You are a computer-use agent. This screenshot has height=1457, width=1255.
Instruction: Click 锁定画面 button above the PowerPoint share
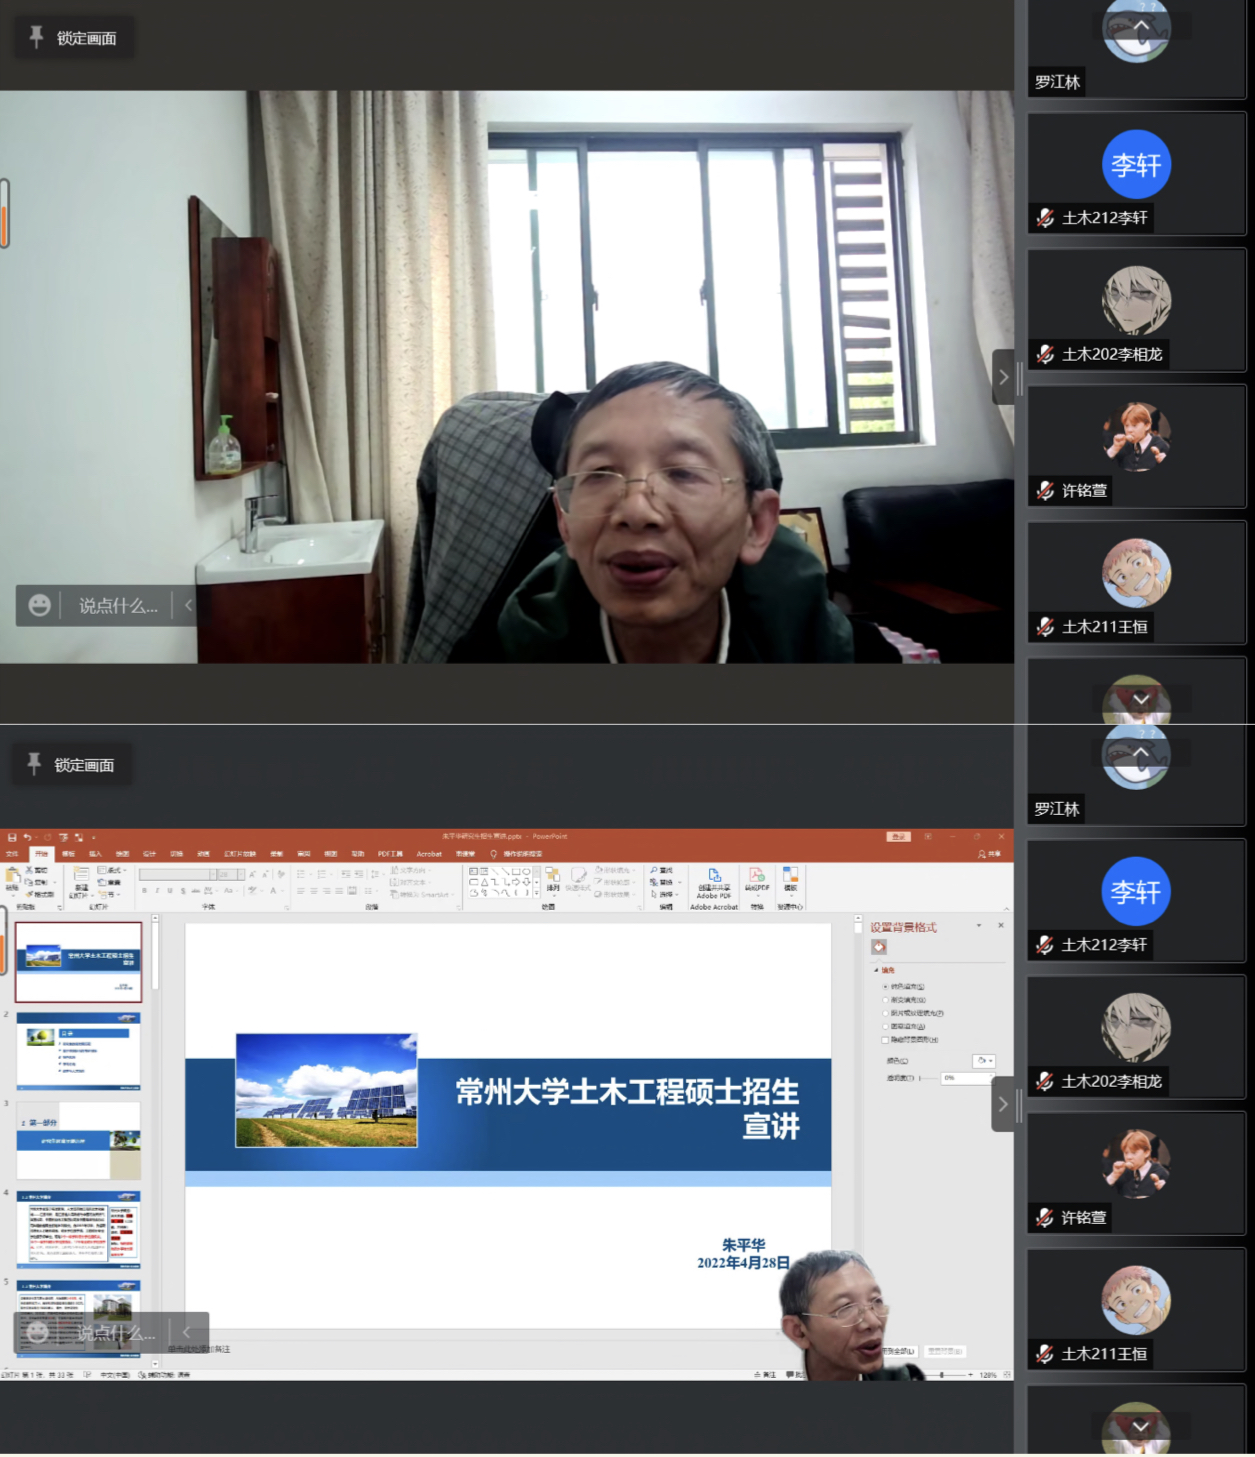click(72, 765)
